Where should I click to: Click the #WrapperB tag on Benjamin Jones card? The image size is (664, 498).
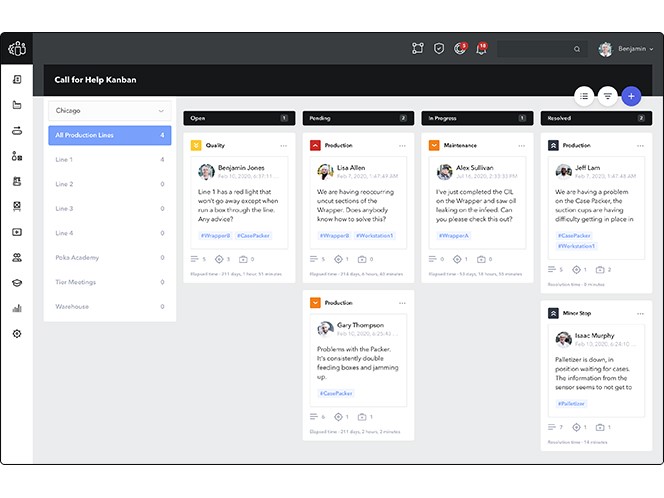(x=216, y=235)
